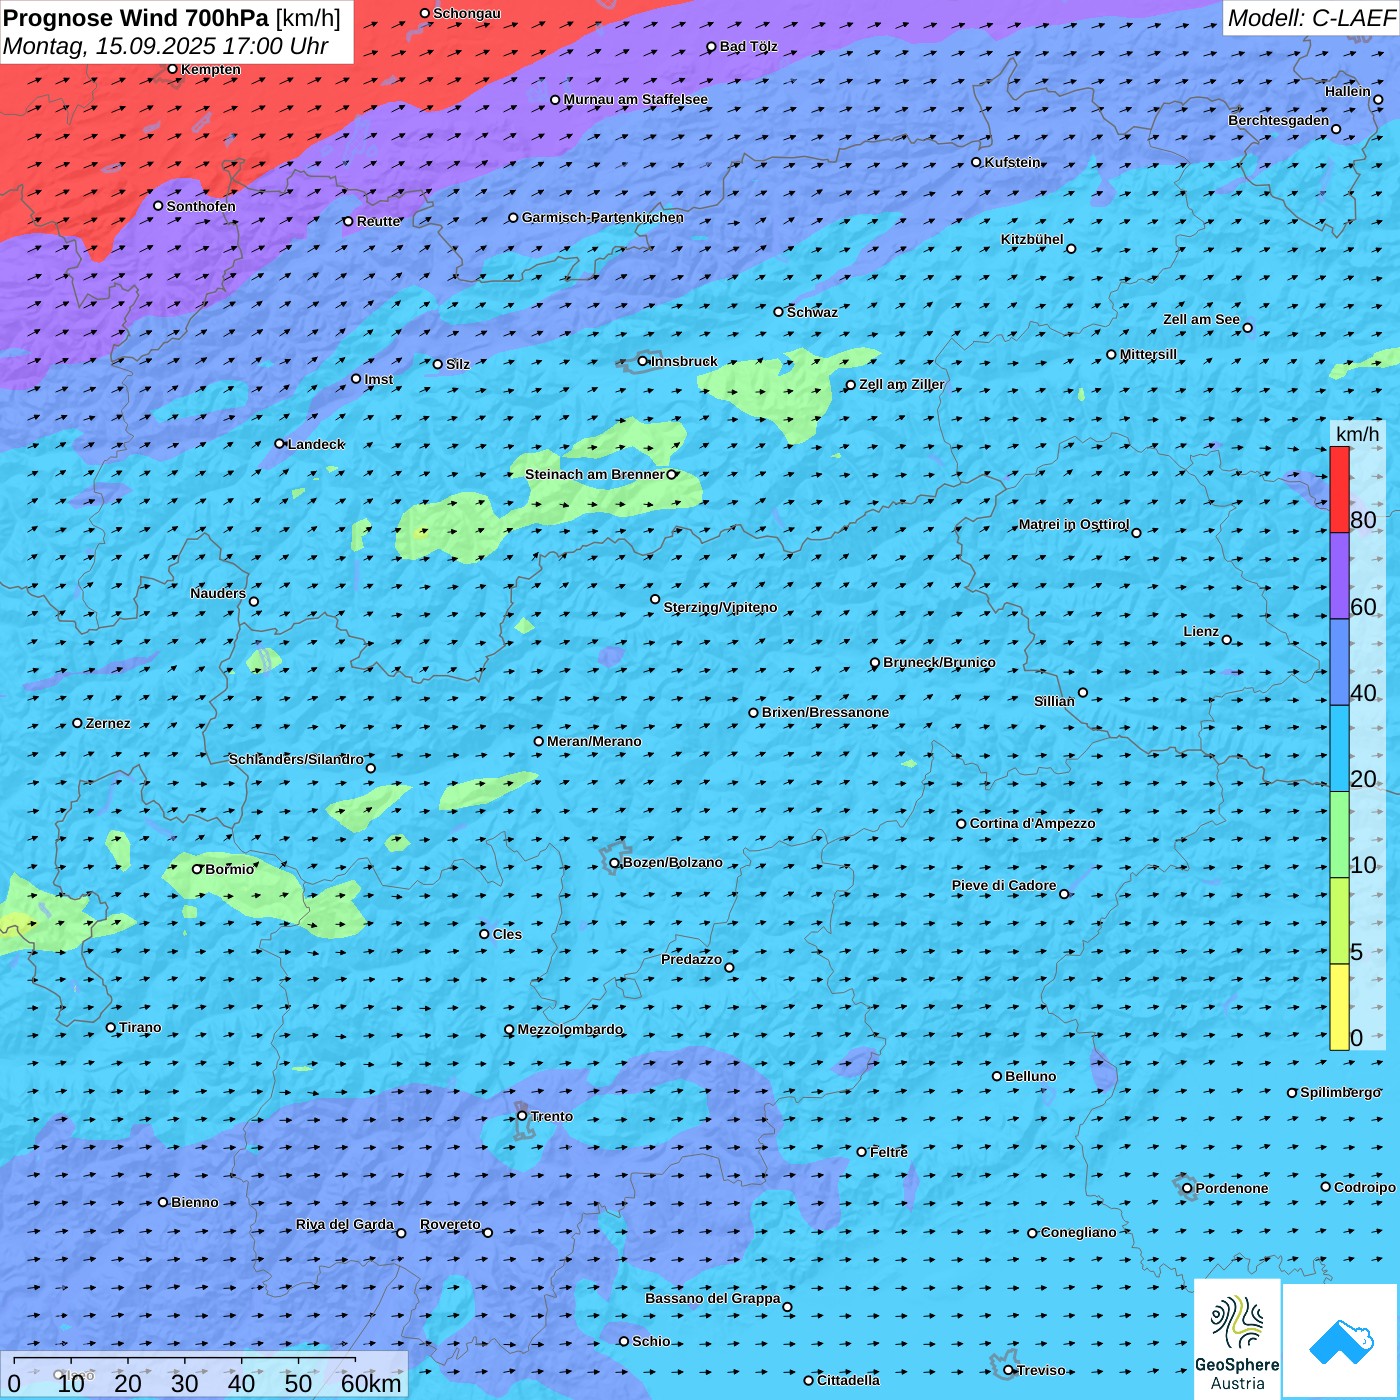This screenshot has width=1400, height=1400.
Task: Click the Hallein city marker
Action: (1378, 99)
